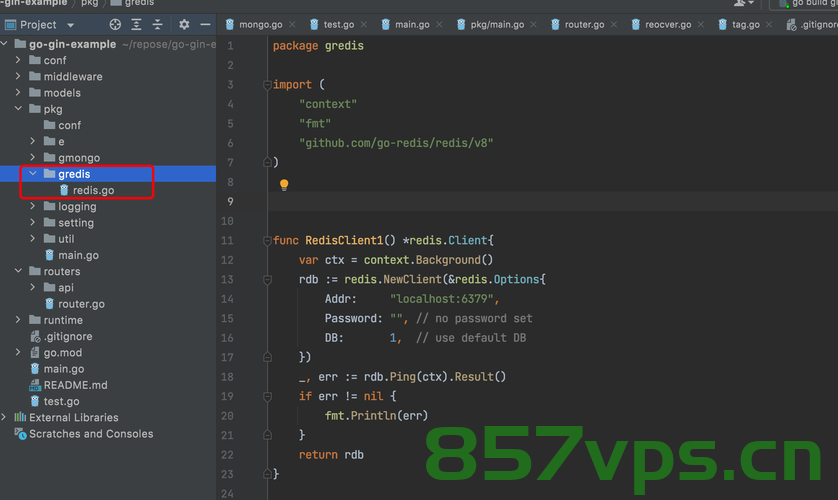Click gredis in the breadcrumb bar
Screen dimensions: 838x500
point(139,3)
